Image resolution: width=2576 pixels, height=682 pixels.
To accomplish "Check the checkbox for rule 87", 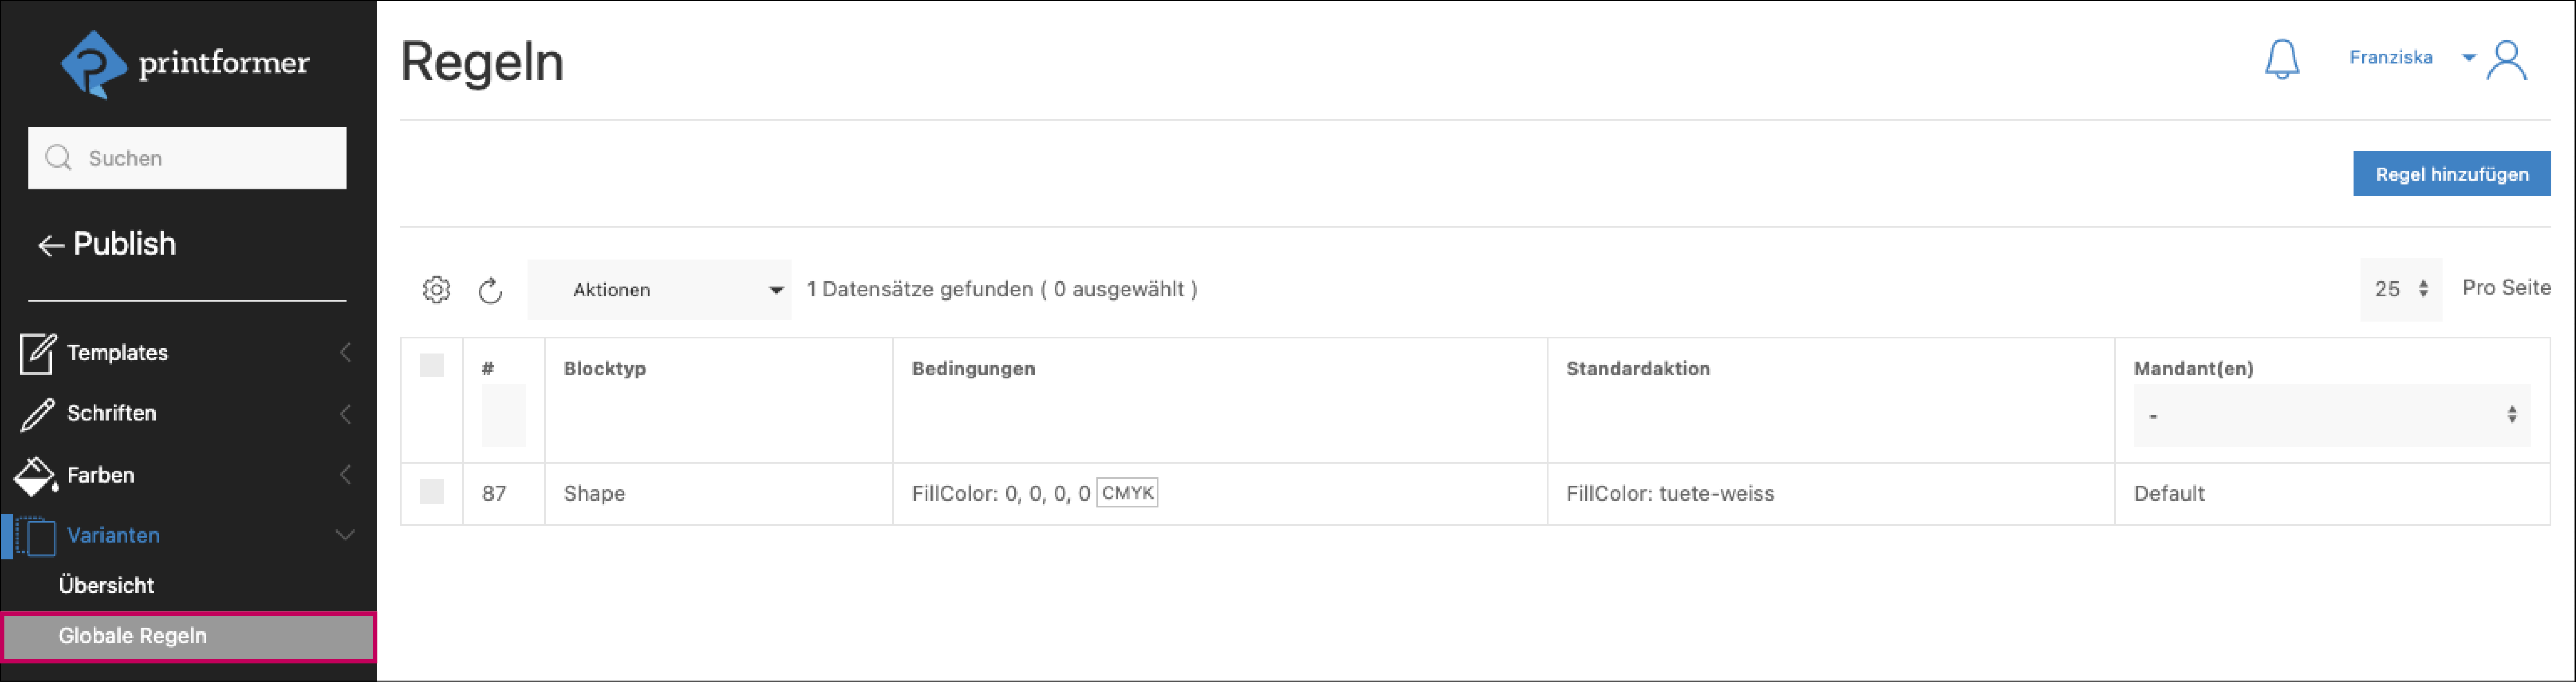I will pyautogui.click(x=432, y=492).
